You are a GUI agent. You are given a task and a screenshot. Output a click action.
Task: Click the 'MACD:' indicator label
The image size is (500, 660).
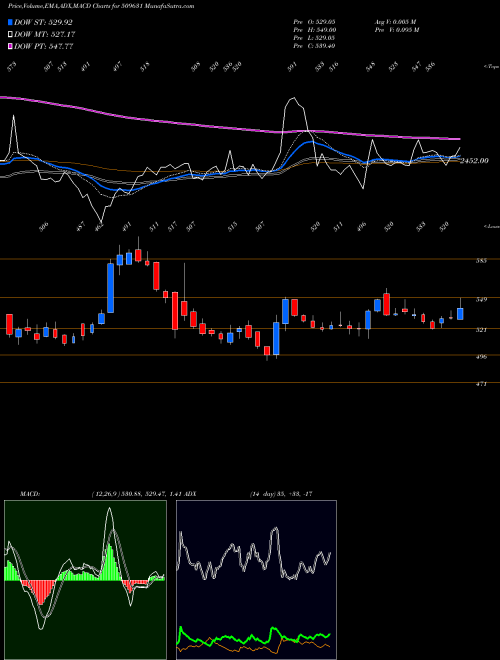30,494
